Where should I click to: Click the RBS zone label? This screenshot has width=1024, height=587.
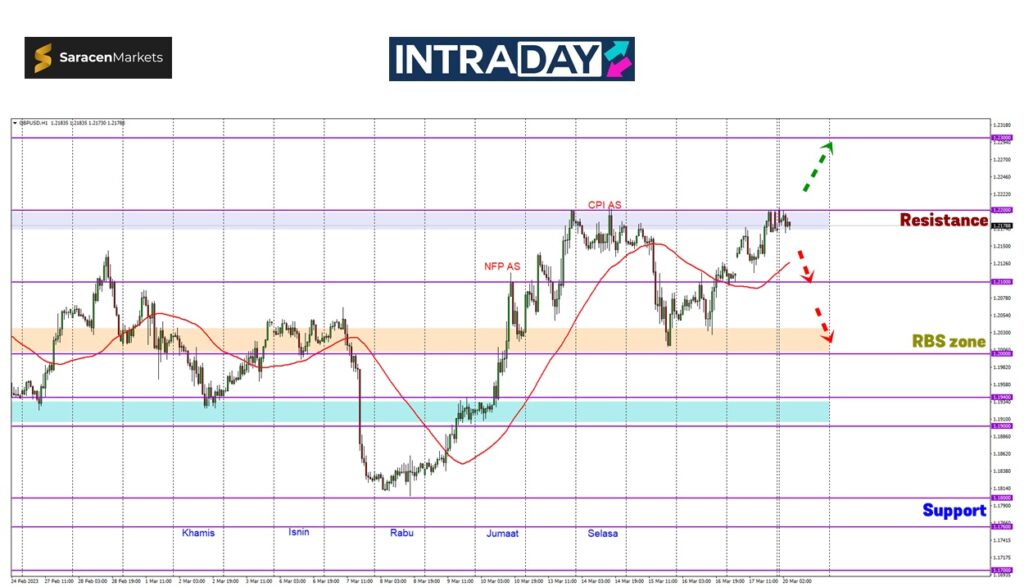coord(949,341)
